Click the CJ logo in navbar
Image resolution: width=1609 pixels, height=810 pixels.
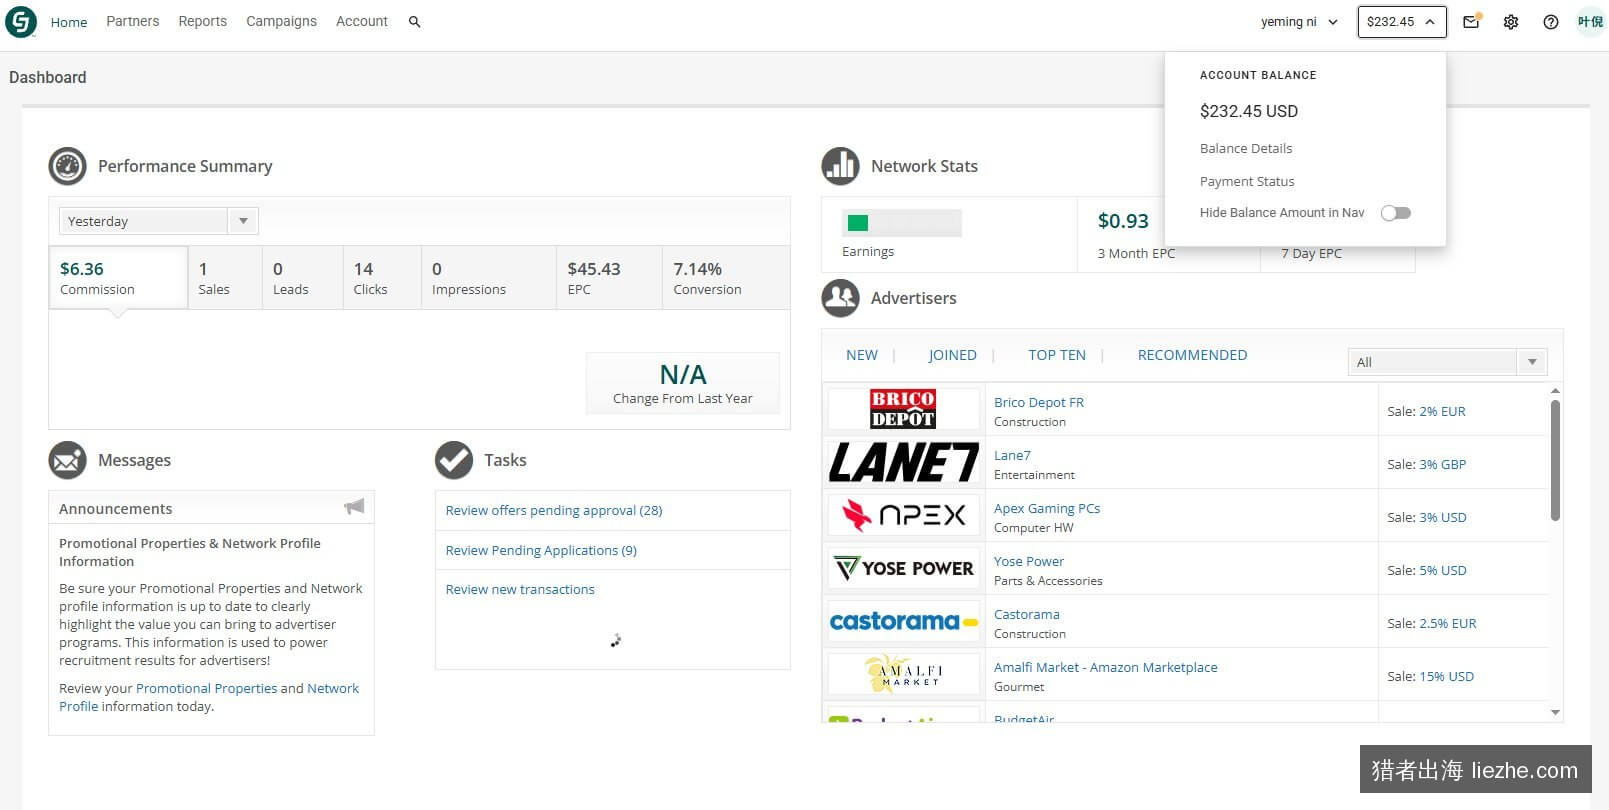(x=21, y=21)
